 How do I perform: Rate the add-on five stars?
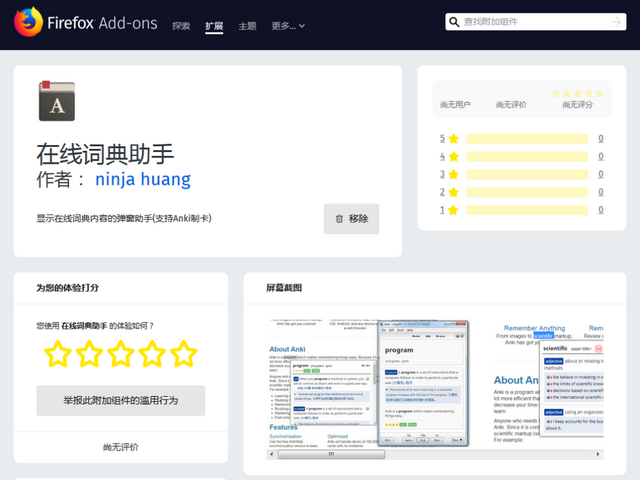pos(184,353)
